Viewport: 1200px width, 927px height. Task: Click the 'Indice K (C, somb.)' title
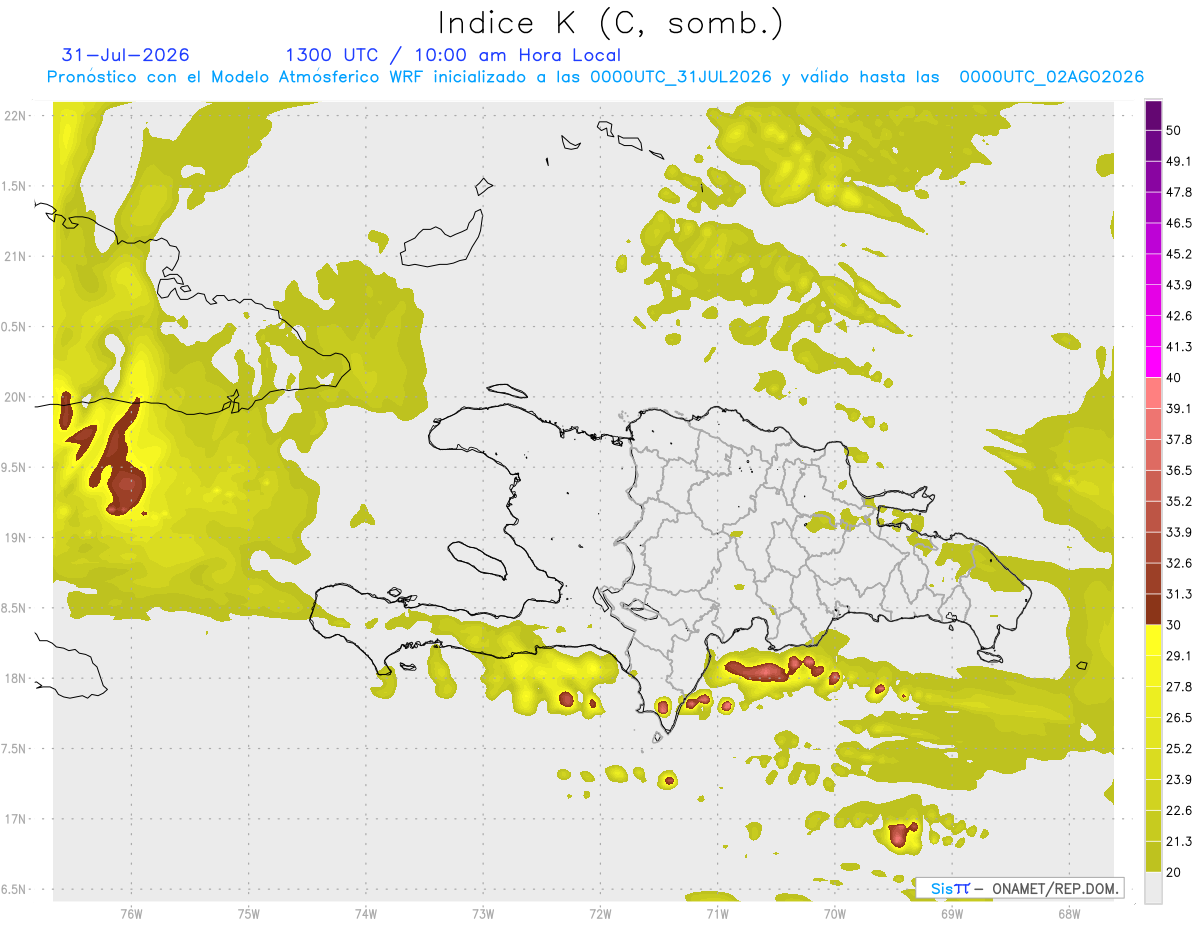610,24
